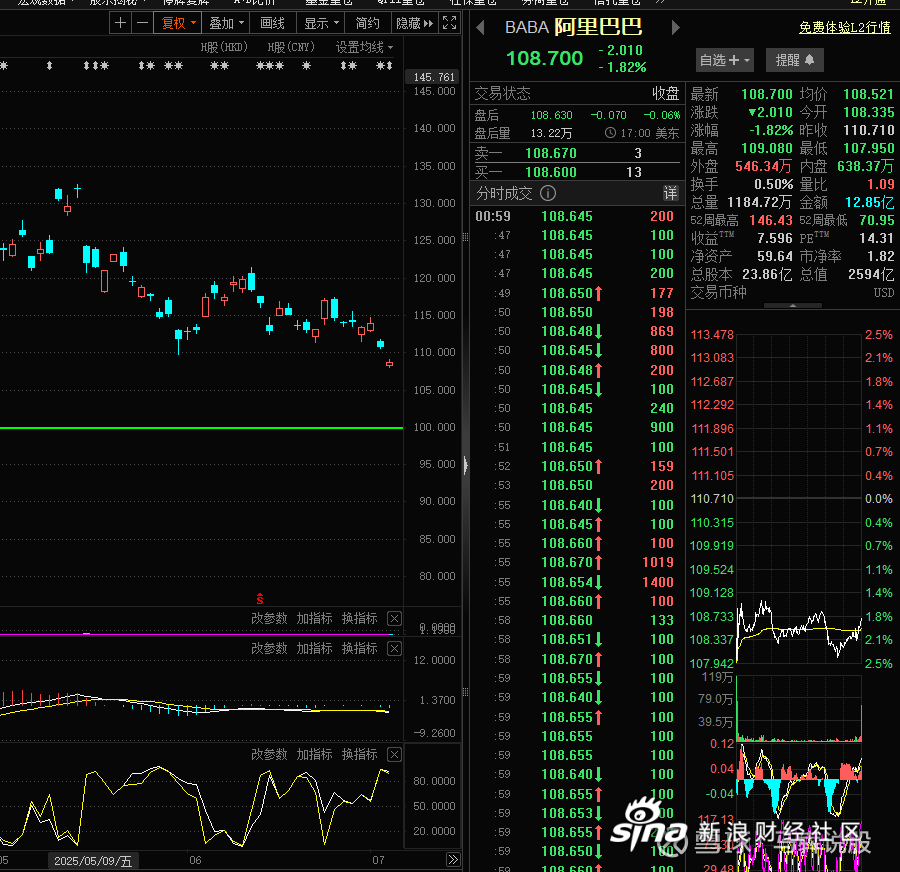Go to next stock with right arrow

tap(676, 27)
